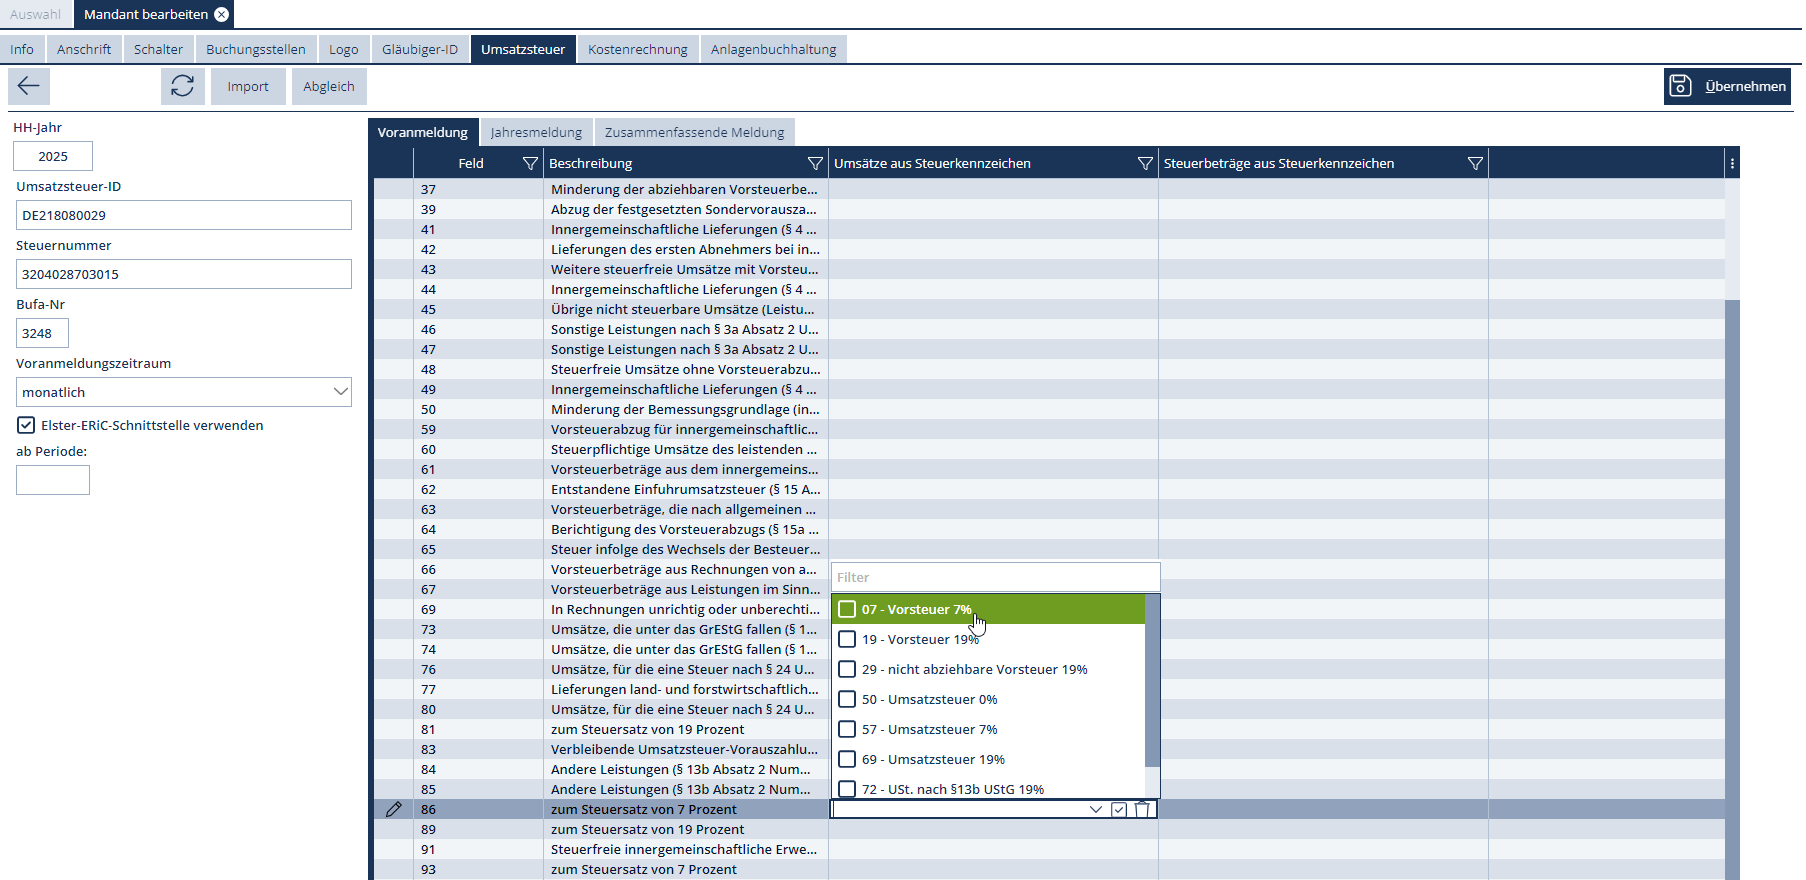Click the Filter text field in dropdown
This screenshot has height=880, width=1806.
click(x=995, y=577)
